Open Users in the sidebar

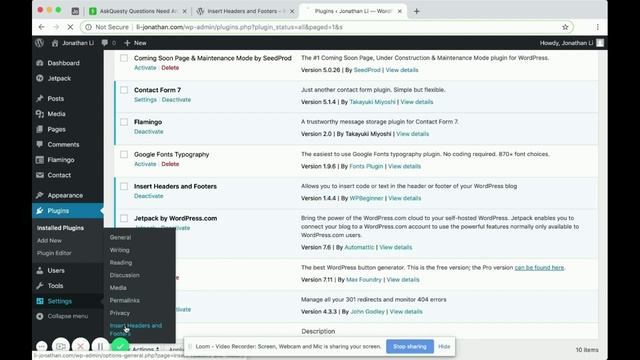point(56,270)
